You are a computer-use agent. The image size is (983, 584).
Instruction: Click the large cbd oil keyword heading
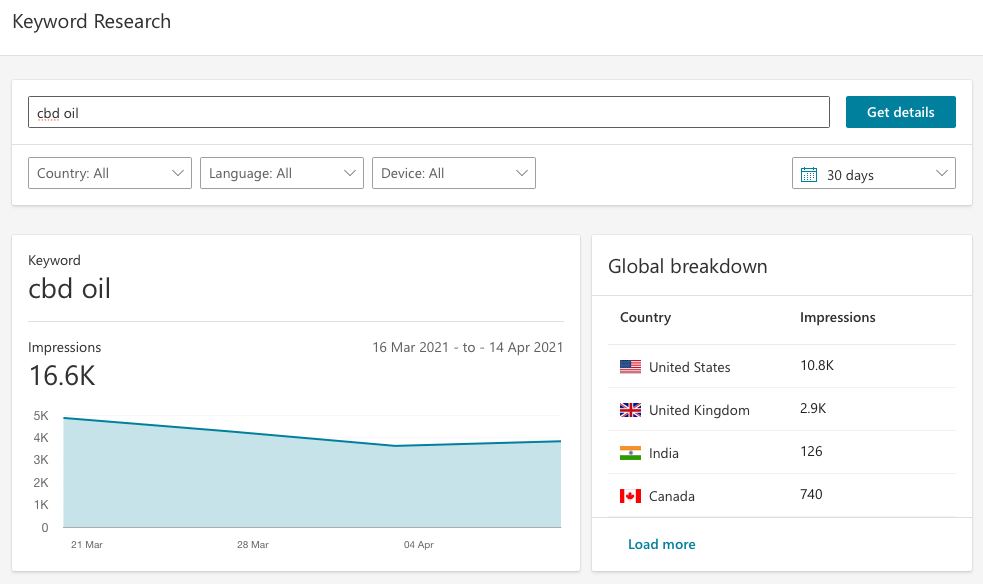(70, 289)
